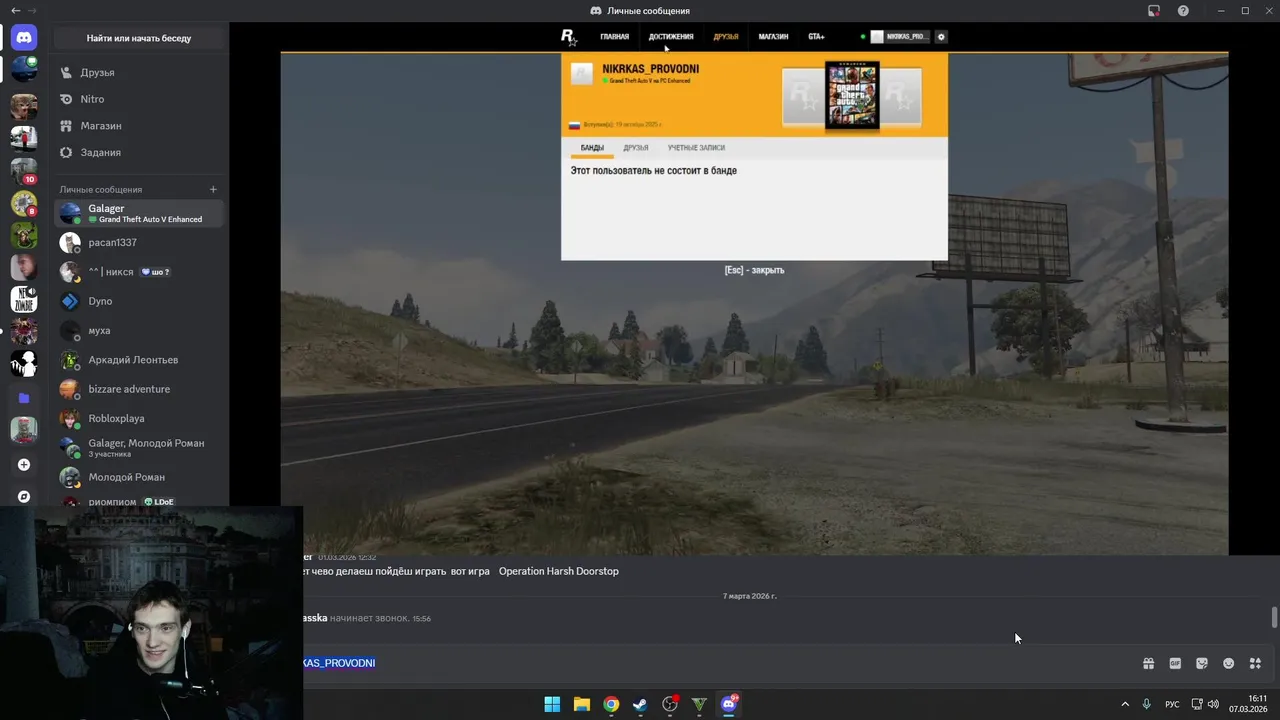Open the NET ZOMBIE server icon
Screen dimensions: 1280x720
pyautogui.click(x=24, y=299)
